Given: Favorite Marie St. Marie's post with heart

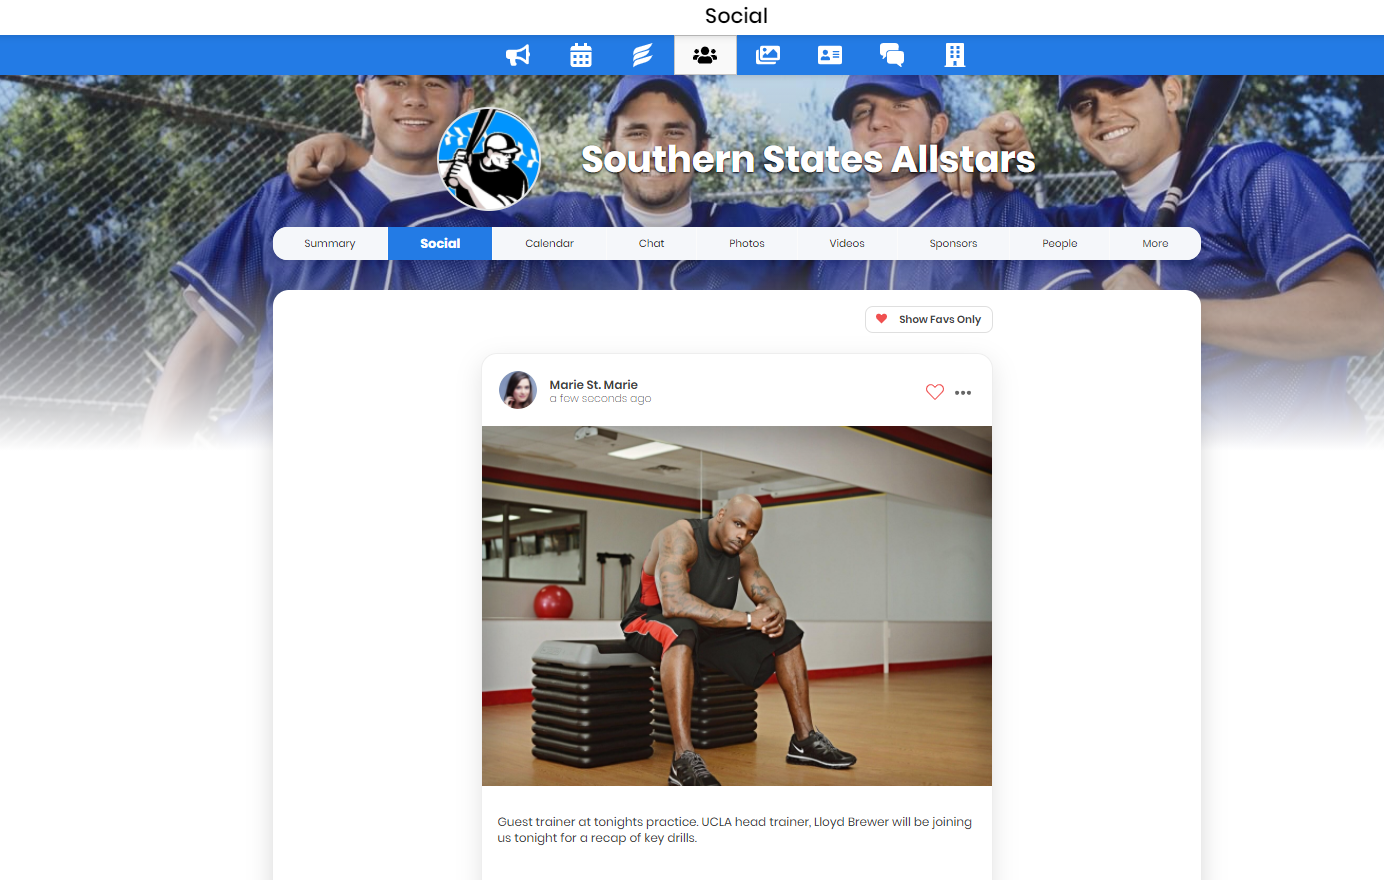Looking at the screenshot, I should [x=935, y=392].
